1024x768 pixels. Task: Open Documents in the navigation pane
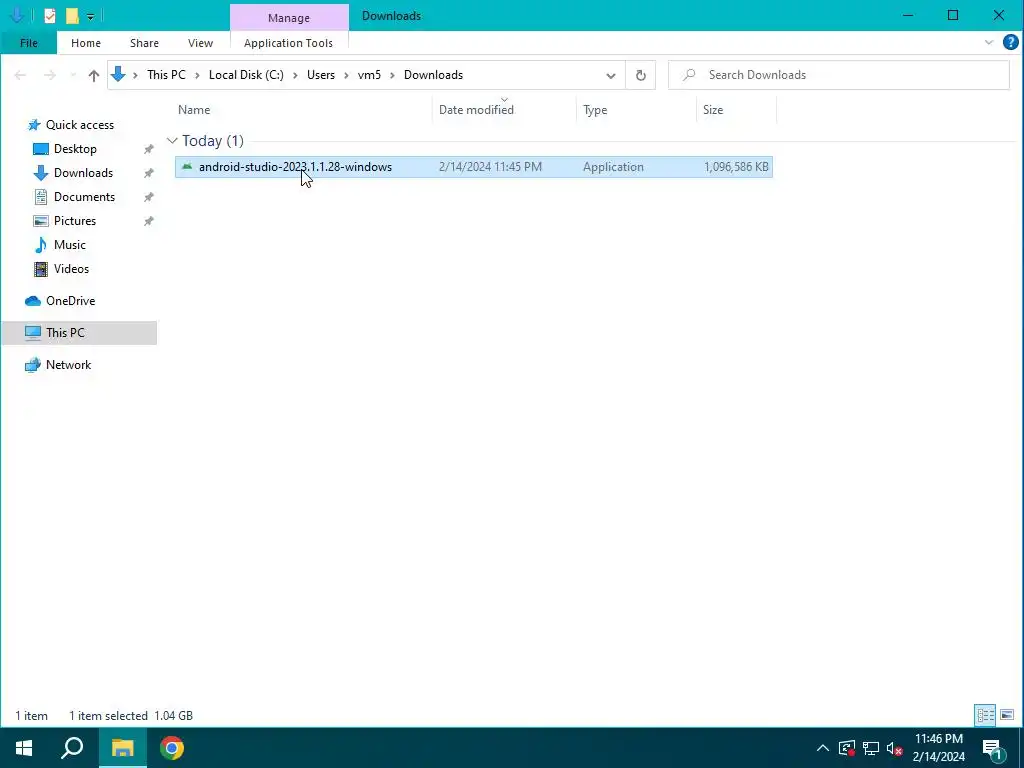84,197
